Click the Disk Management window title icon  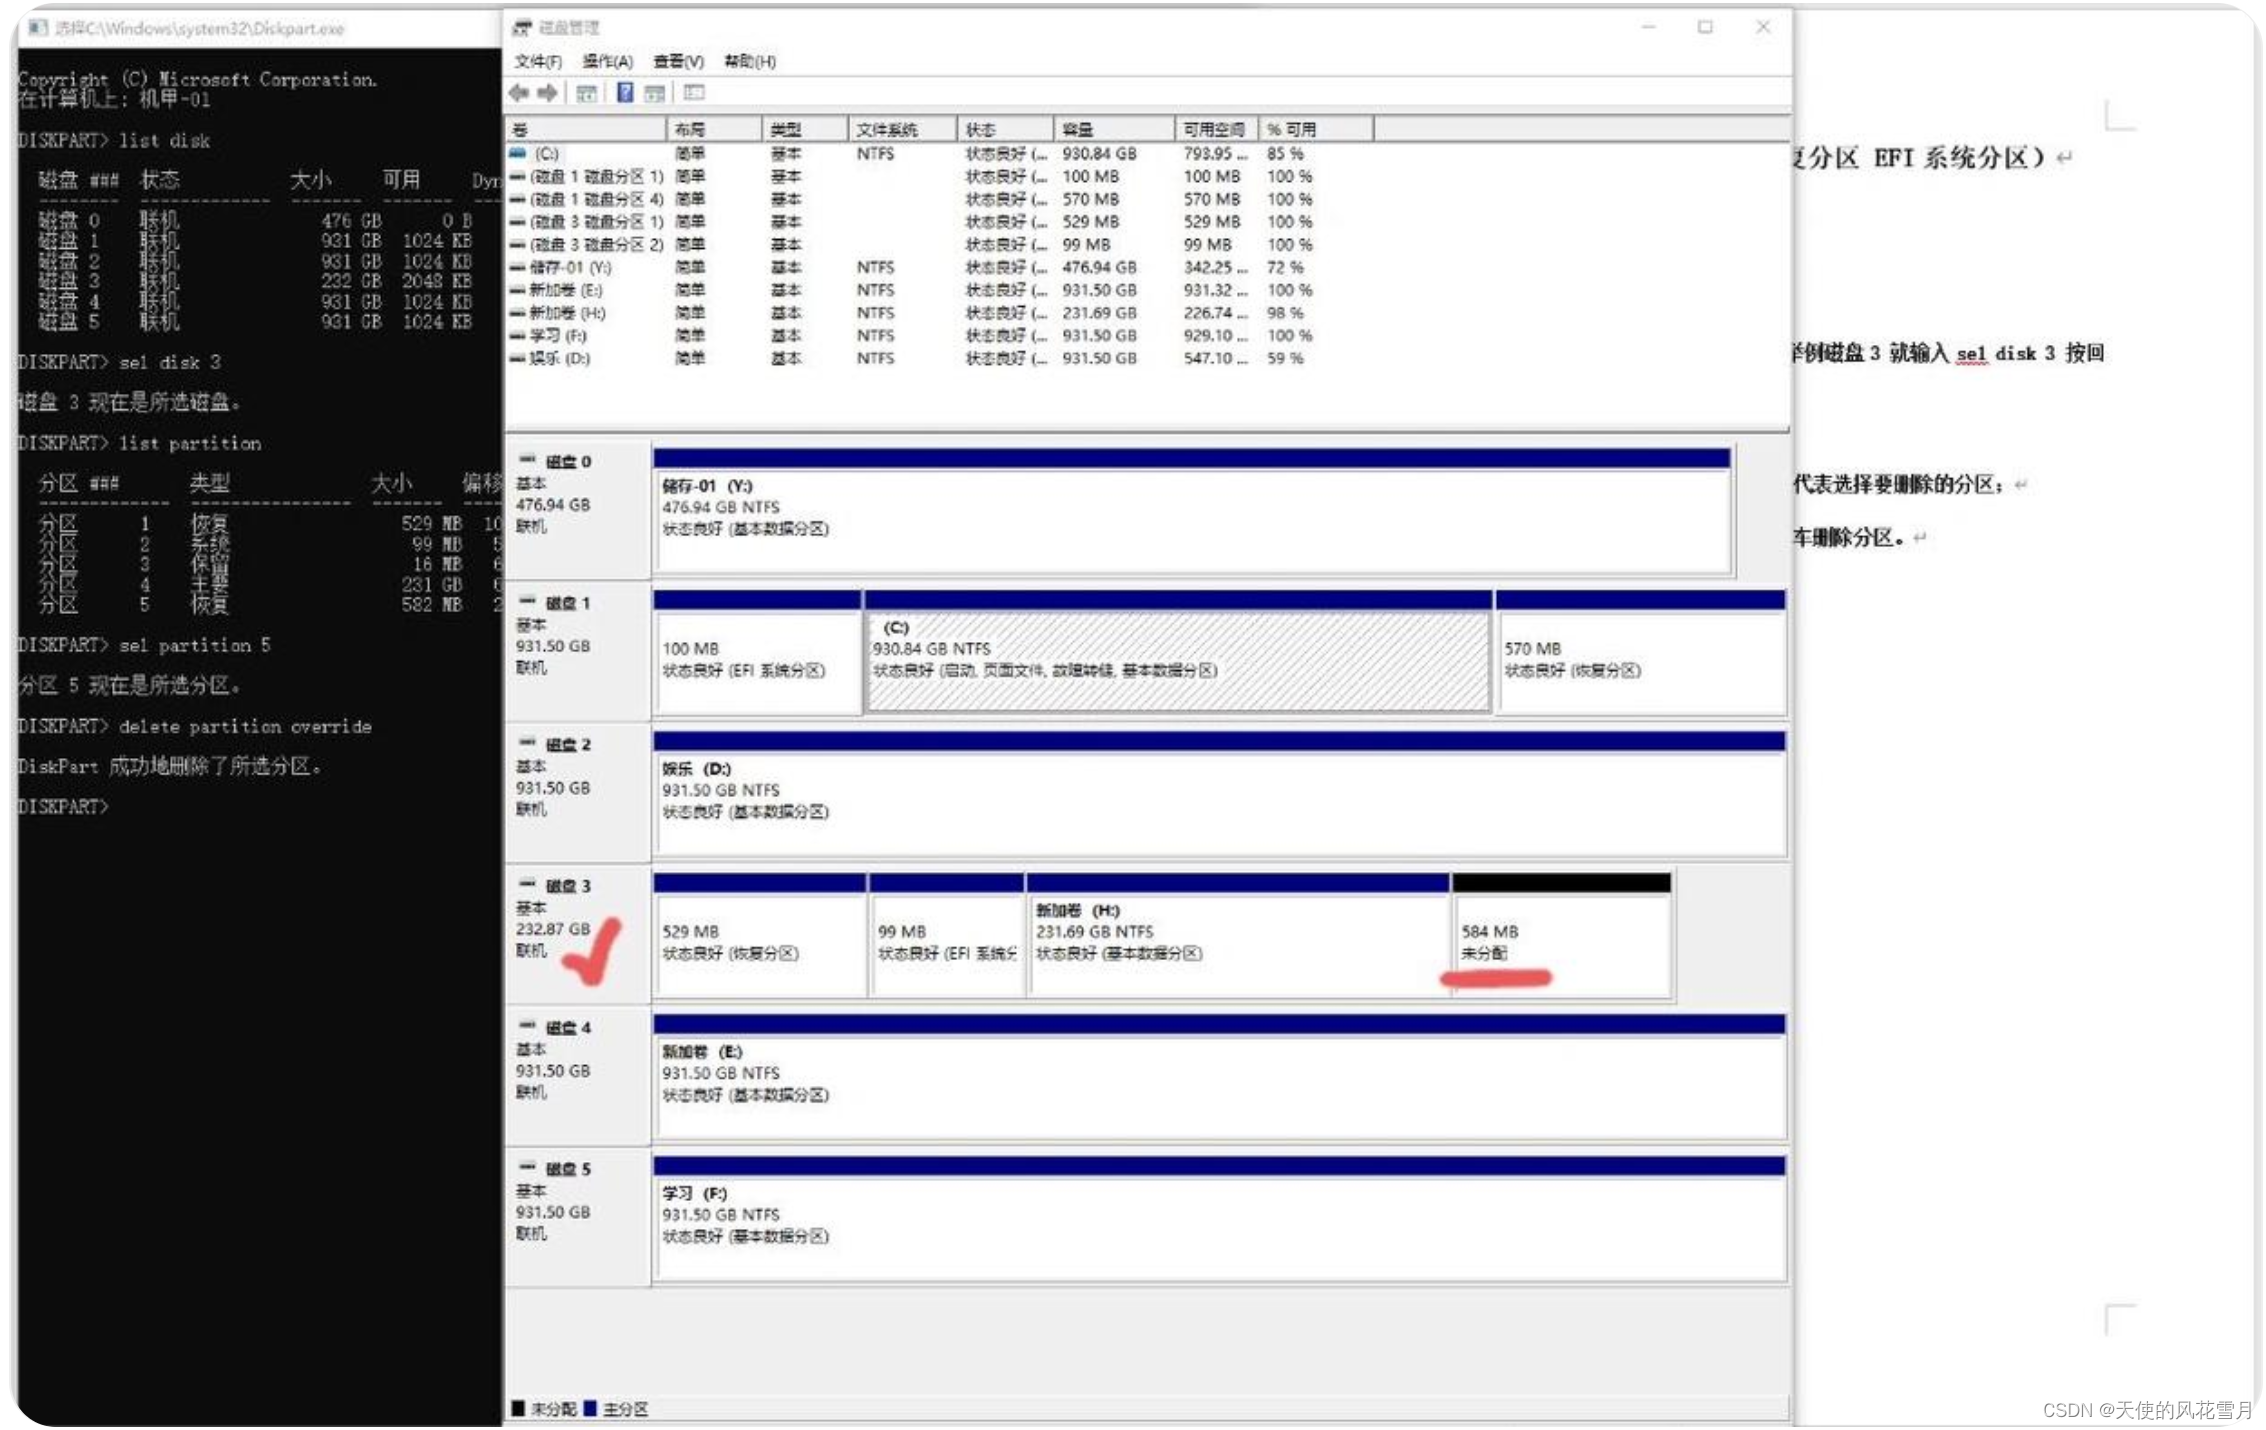pyautogui.click(x=522, y=28)
